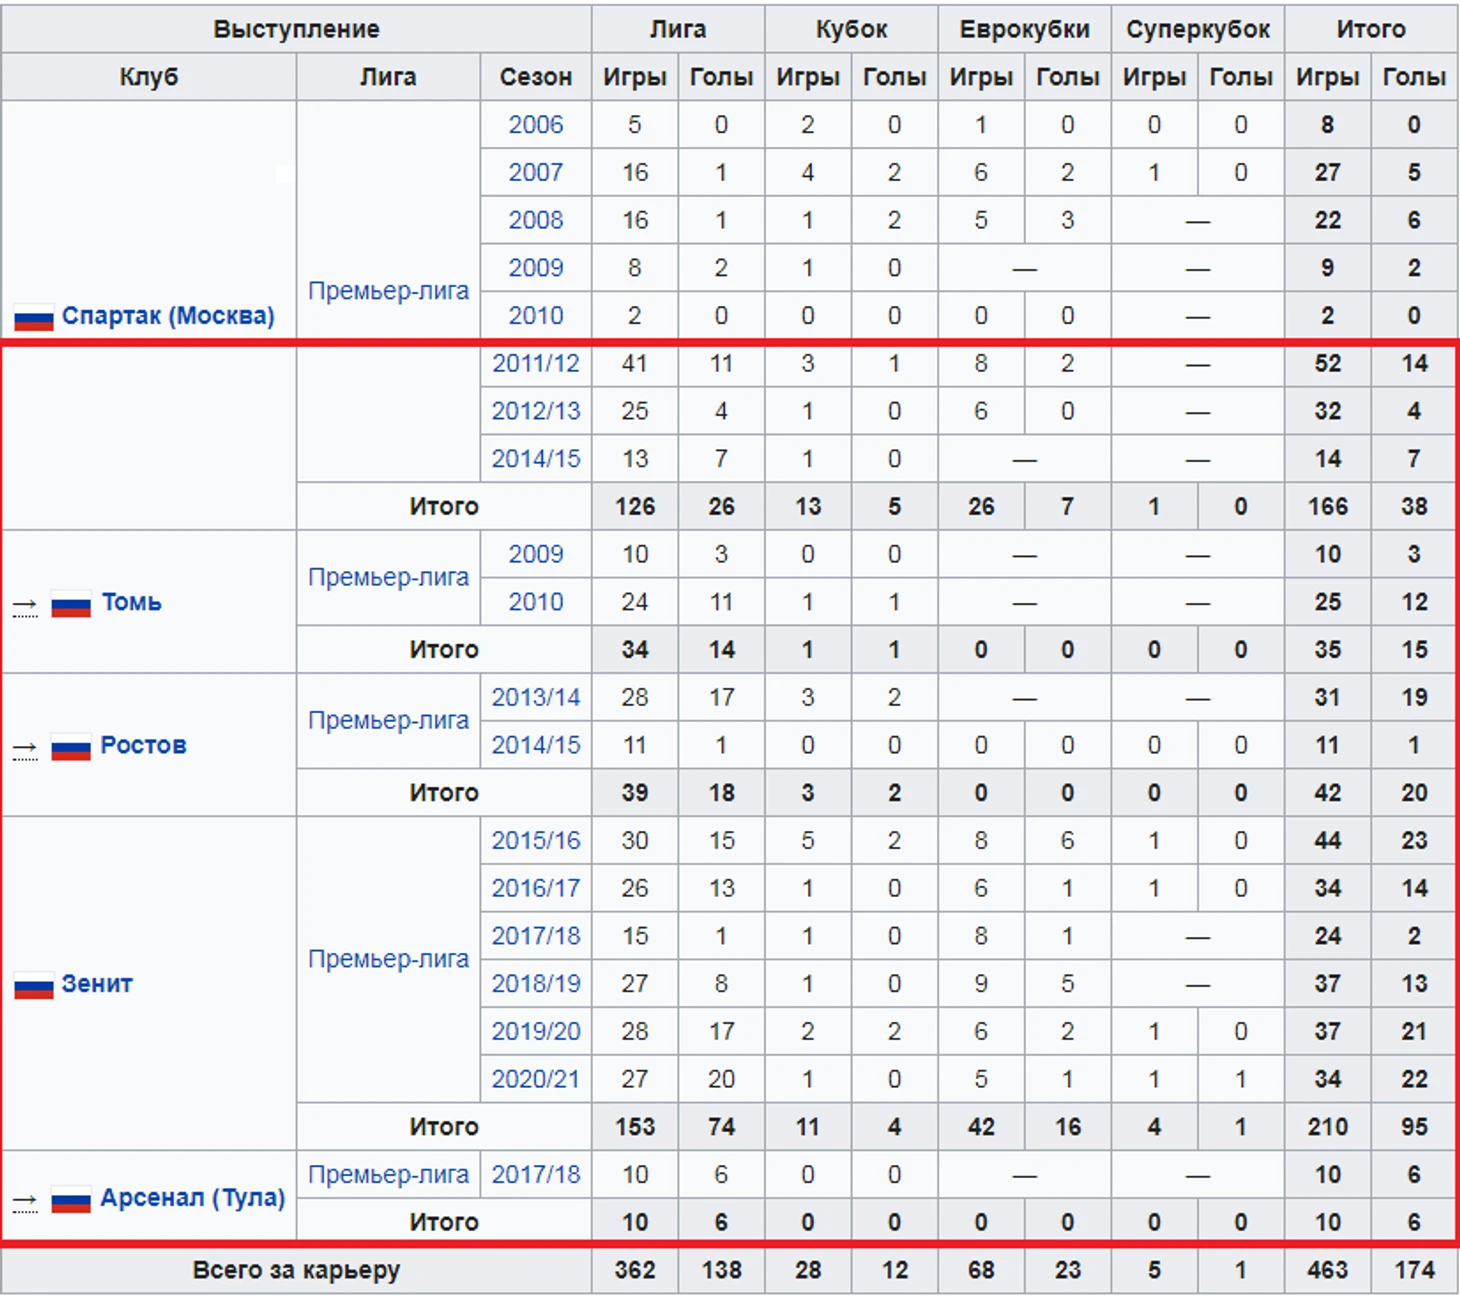Viewport: 1460px width, 1297px height.
Task: Open the Спартак (Москва) club link
Action: 168,316
